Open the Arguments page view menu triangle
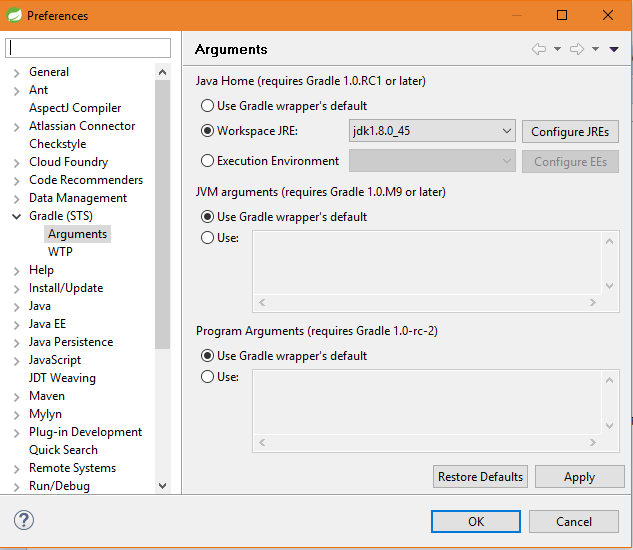 (x=614, y=49)
